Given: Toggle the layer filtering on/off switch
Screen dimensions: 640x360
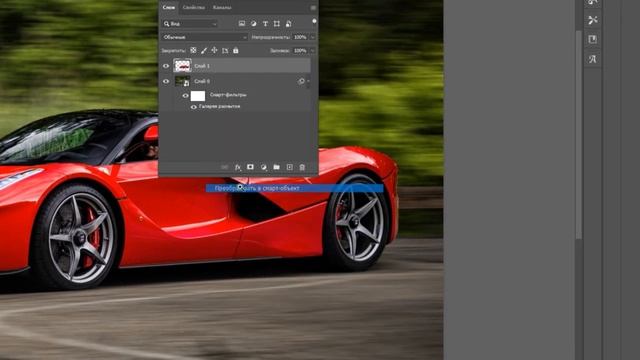Looking at the screenshot, I should tap(314, 21).
